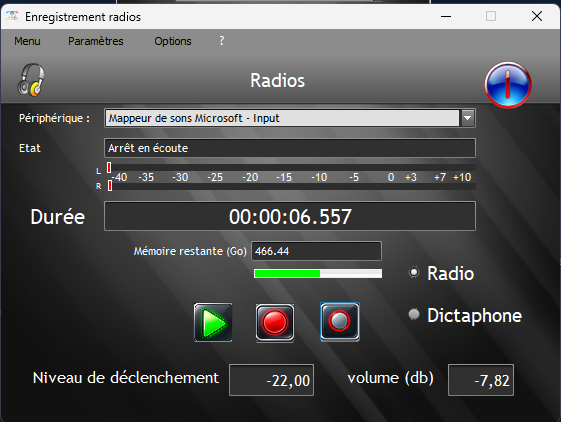Click the Radios heading
The height and width of the screenshot is (422, 561).
point(277,81)
